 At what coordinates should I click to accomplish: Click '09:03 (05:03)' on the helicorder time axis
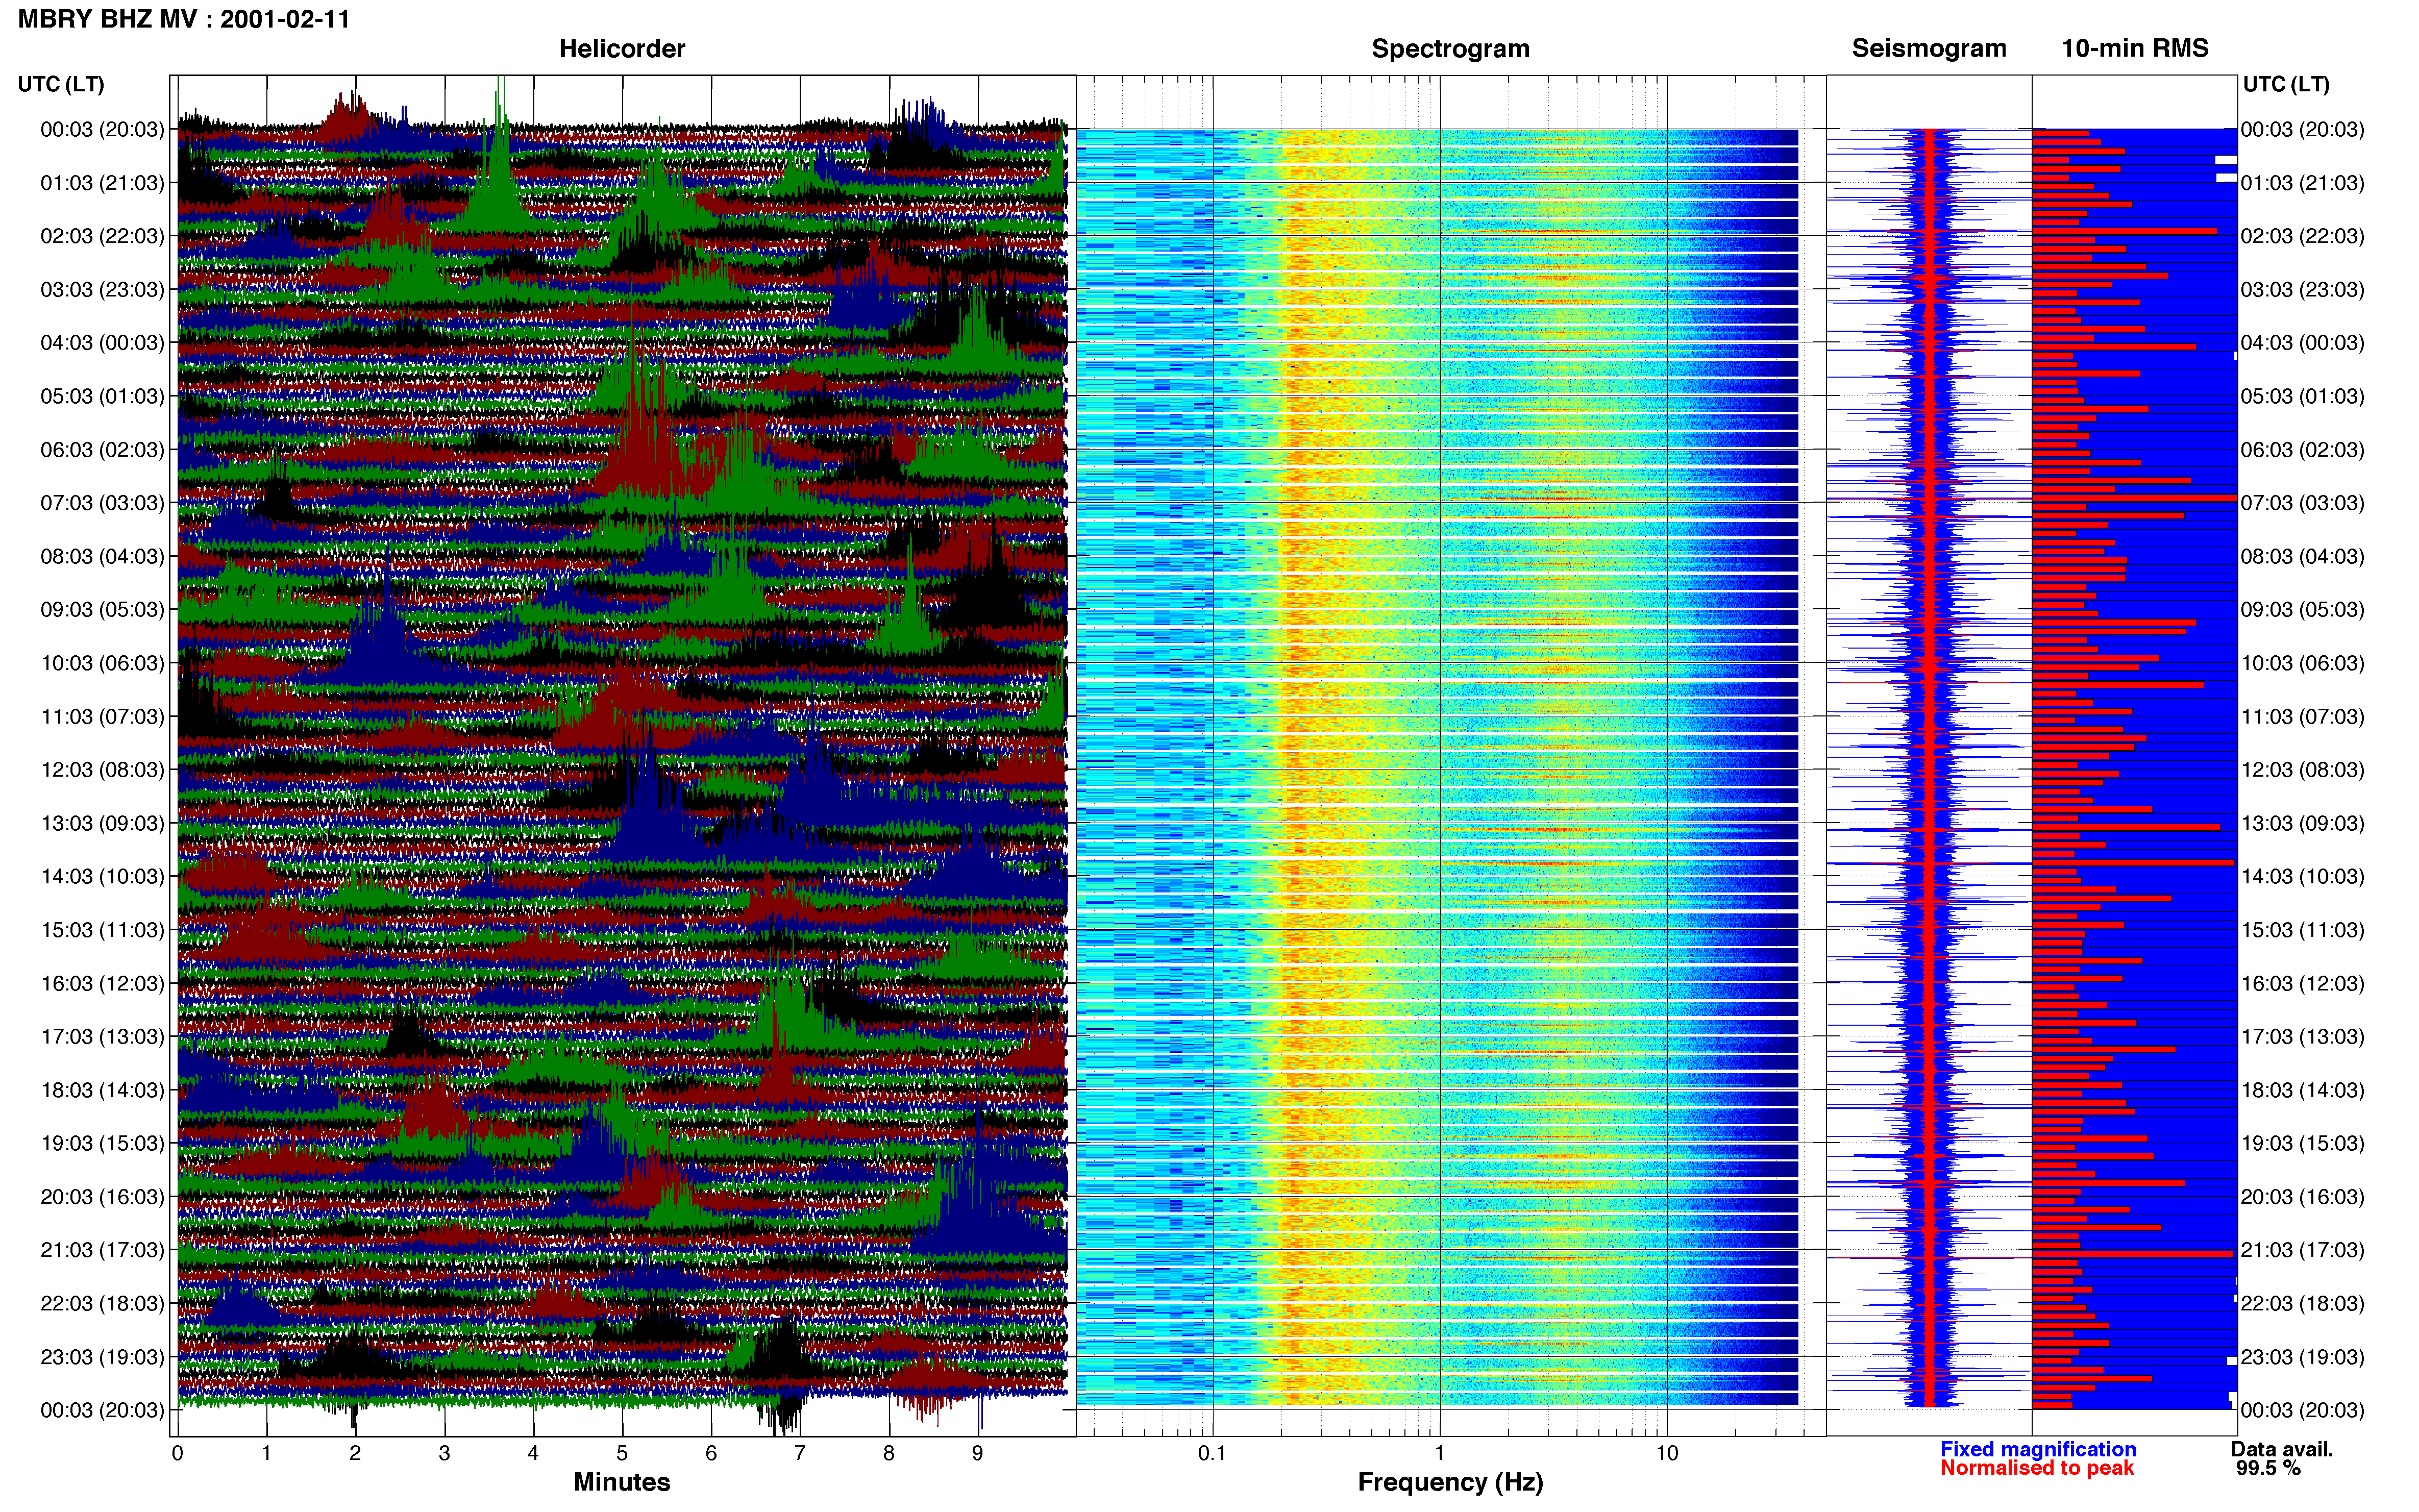click(102, 610)
